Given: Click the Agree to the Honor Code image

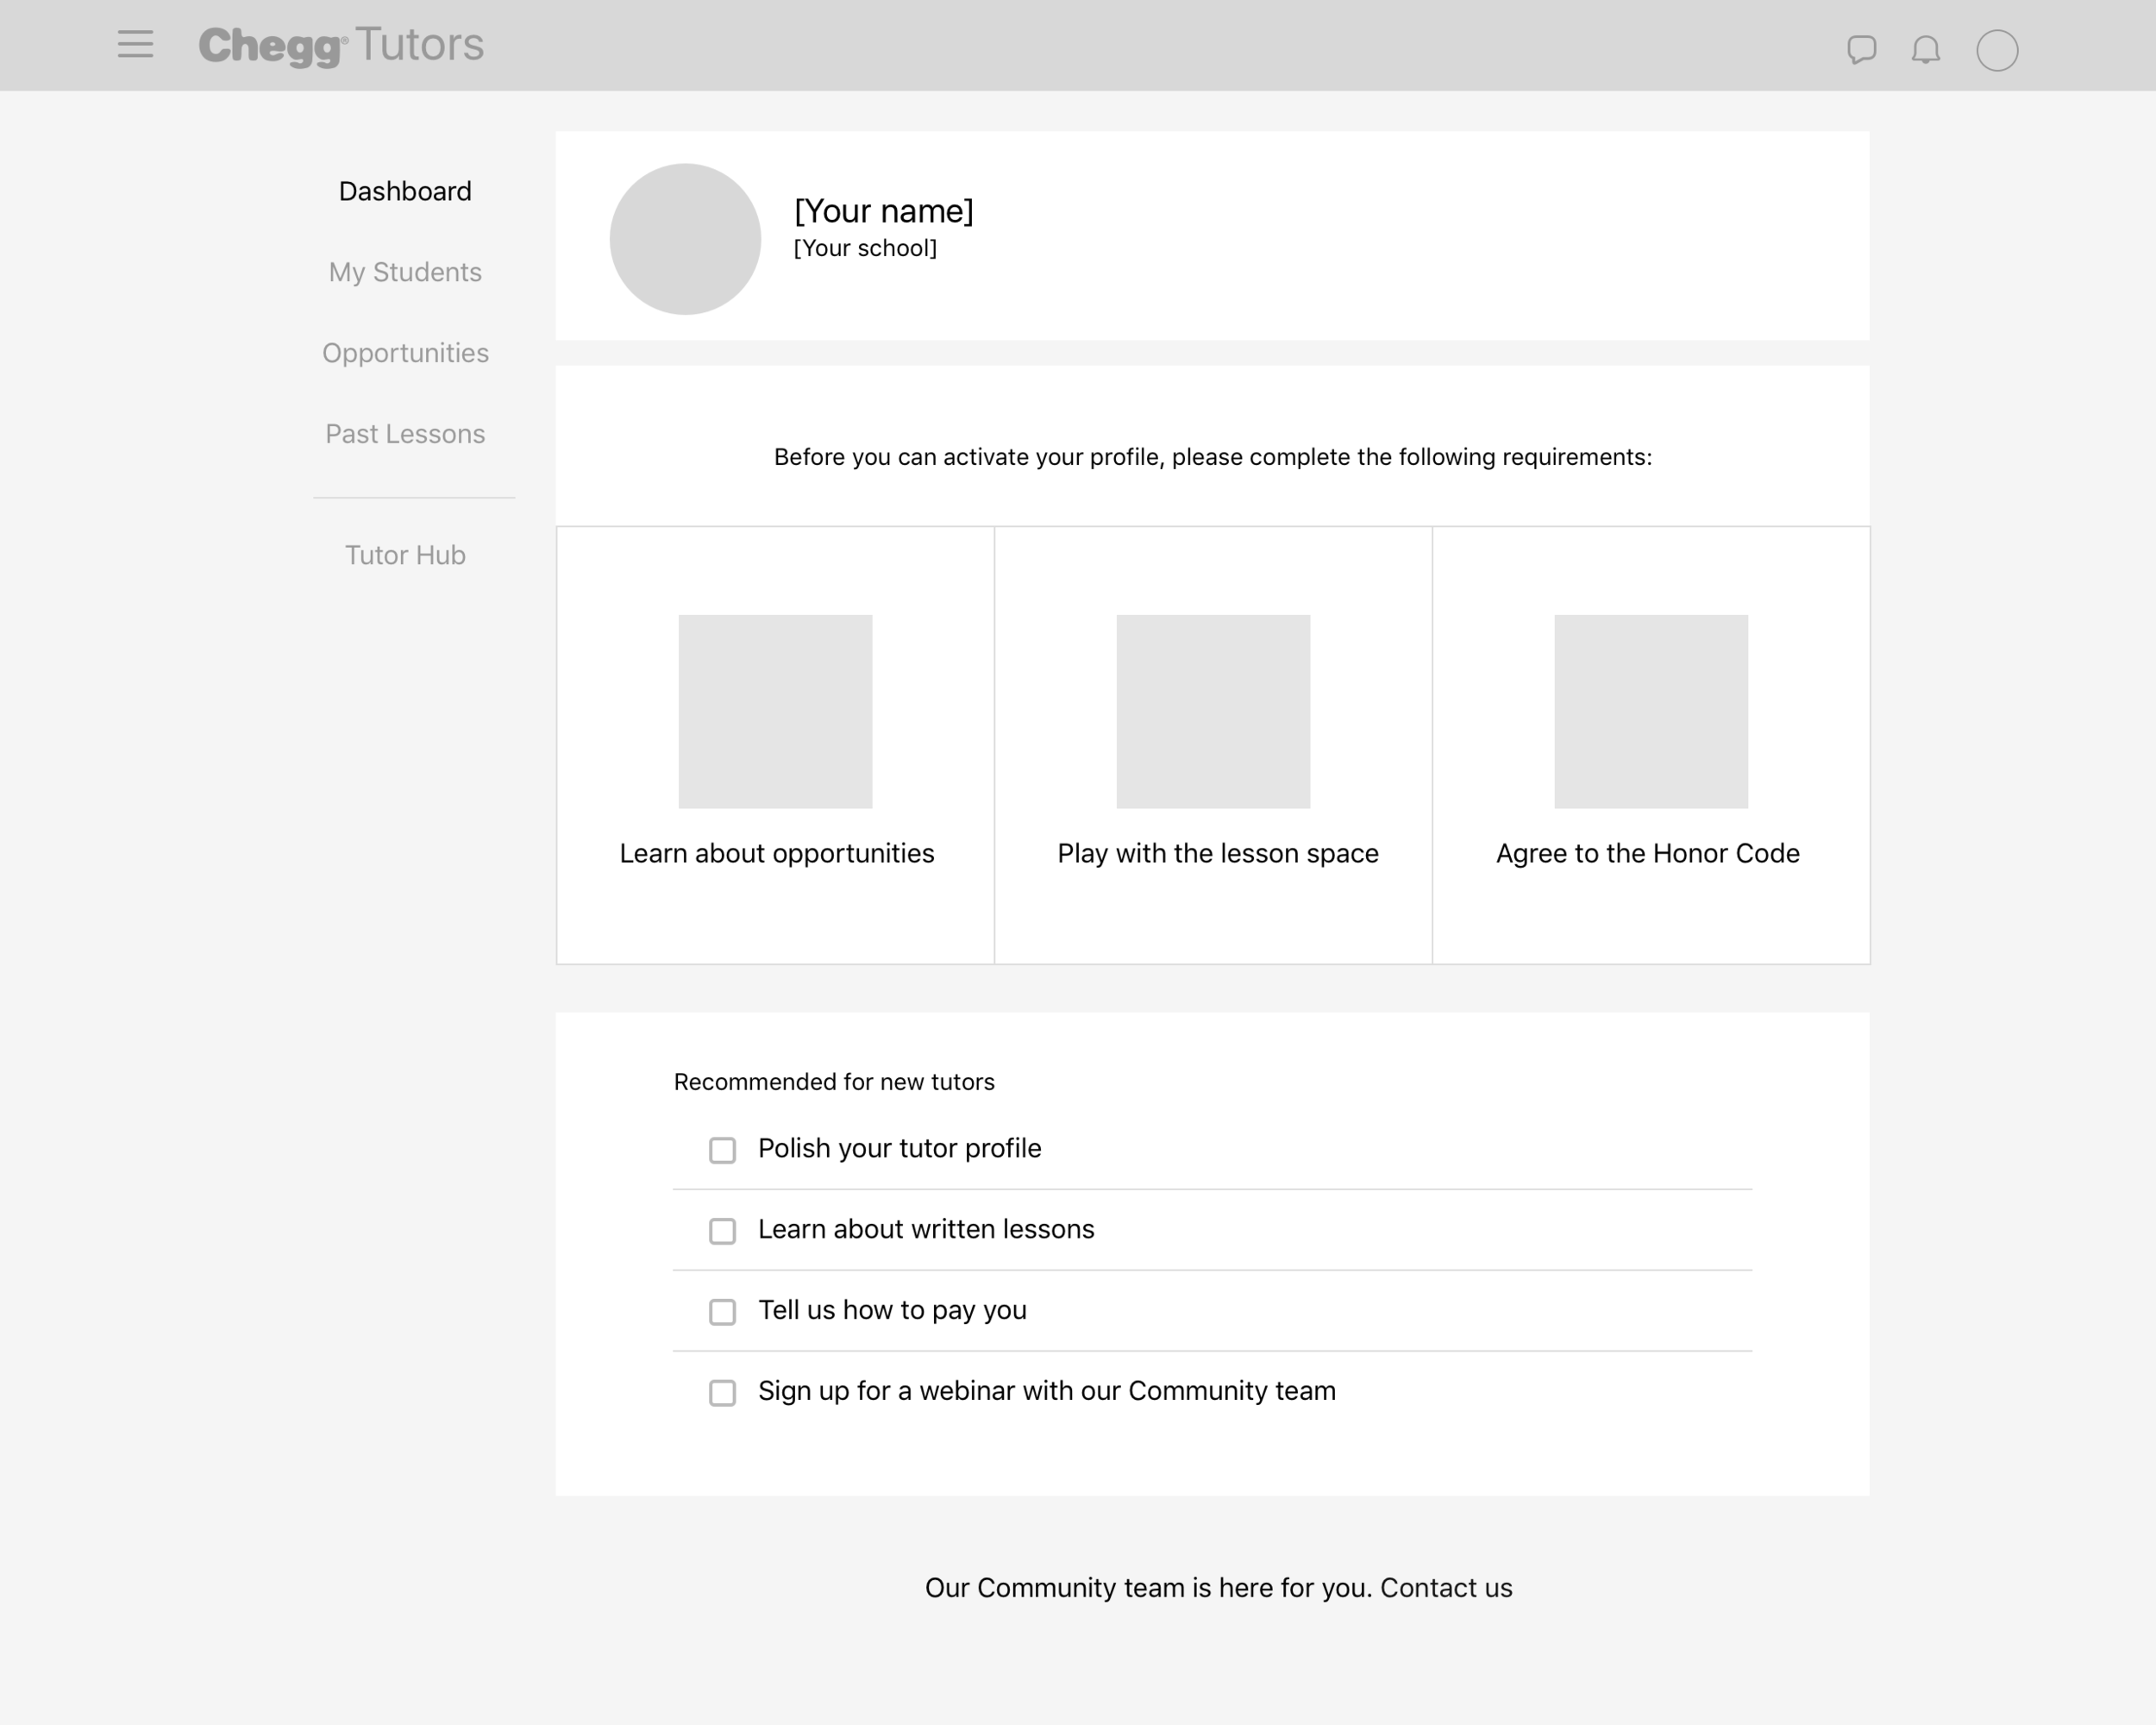Looking at the screenshot, I should click(1651, 711).
